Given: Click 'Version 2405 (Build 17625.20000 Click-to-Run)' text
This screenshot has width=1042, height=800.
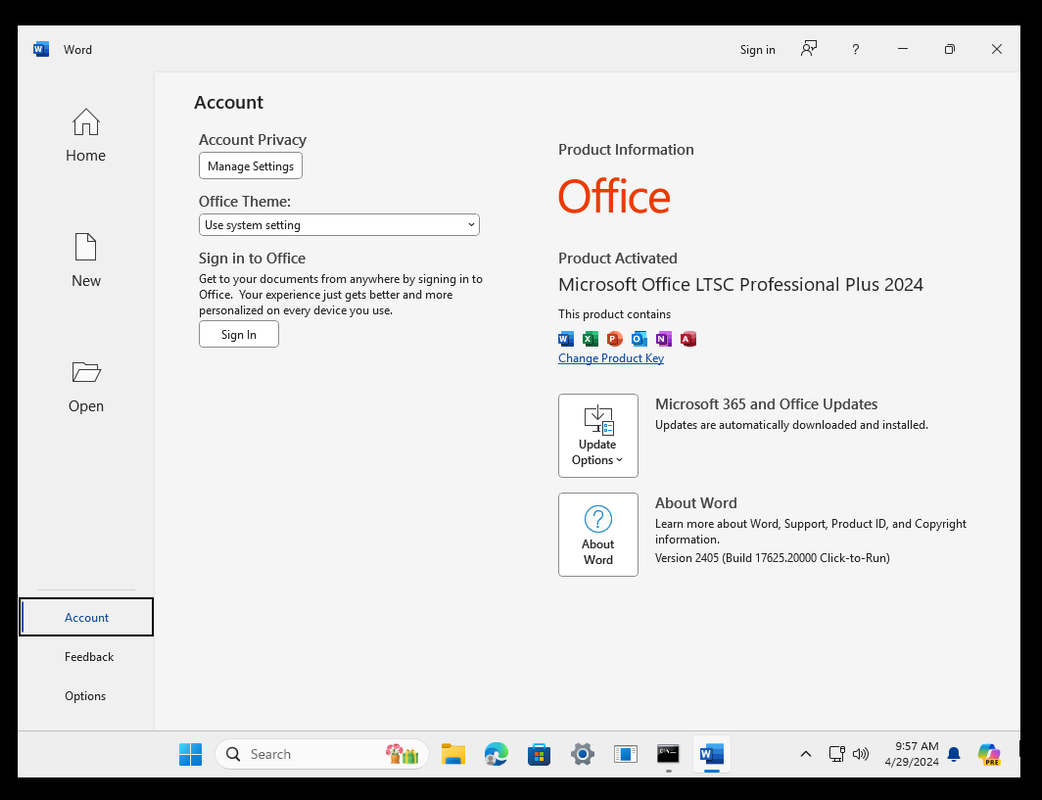Looking at the screenshot, I should coord(772,558).
